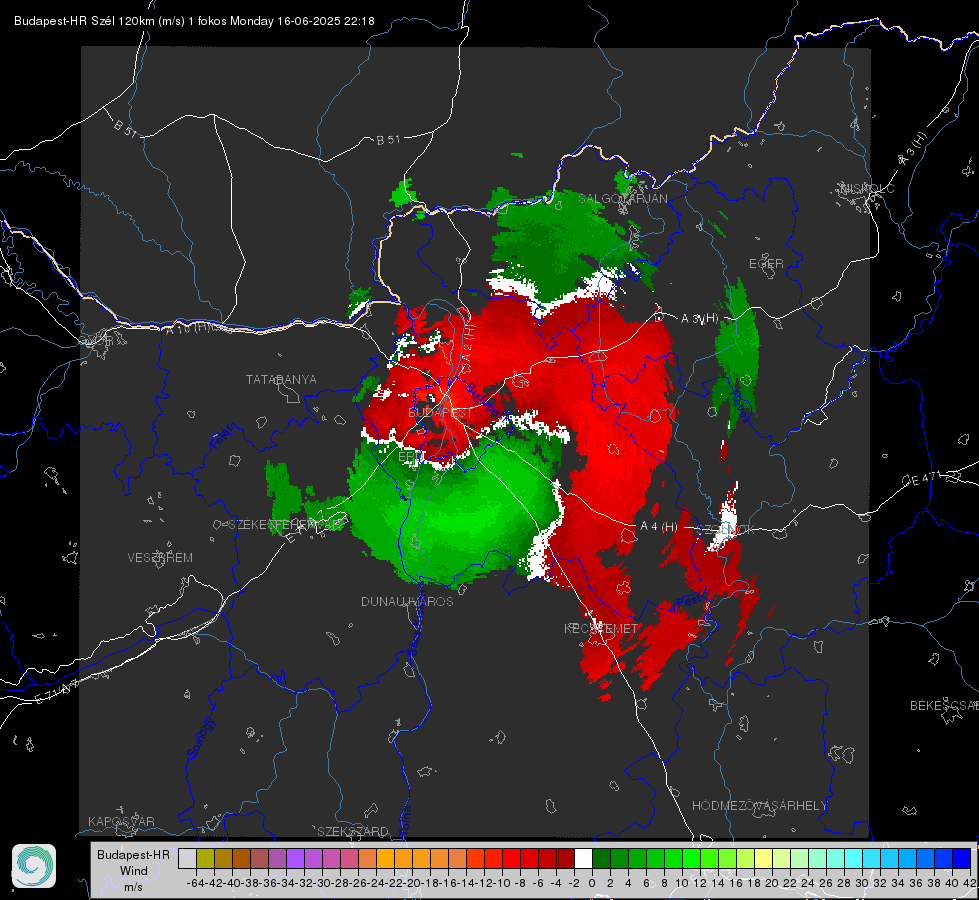The width and height of the screenshot is (979, 900).
Task: Click the bright green swatch between 10 and 12
Action: pyautogui.click(x=691, y=858)
